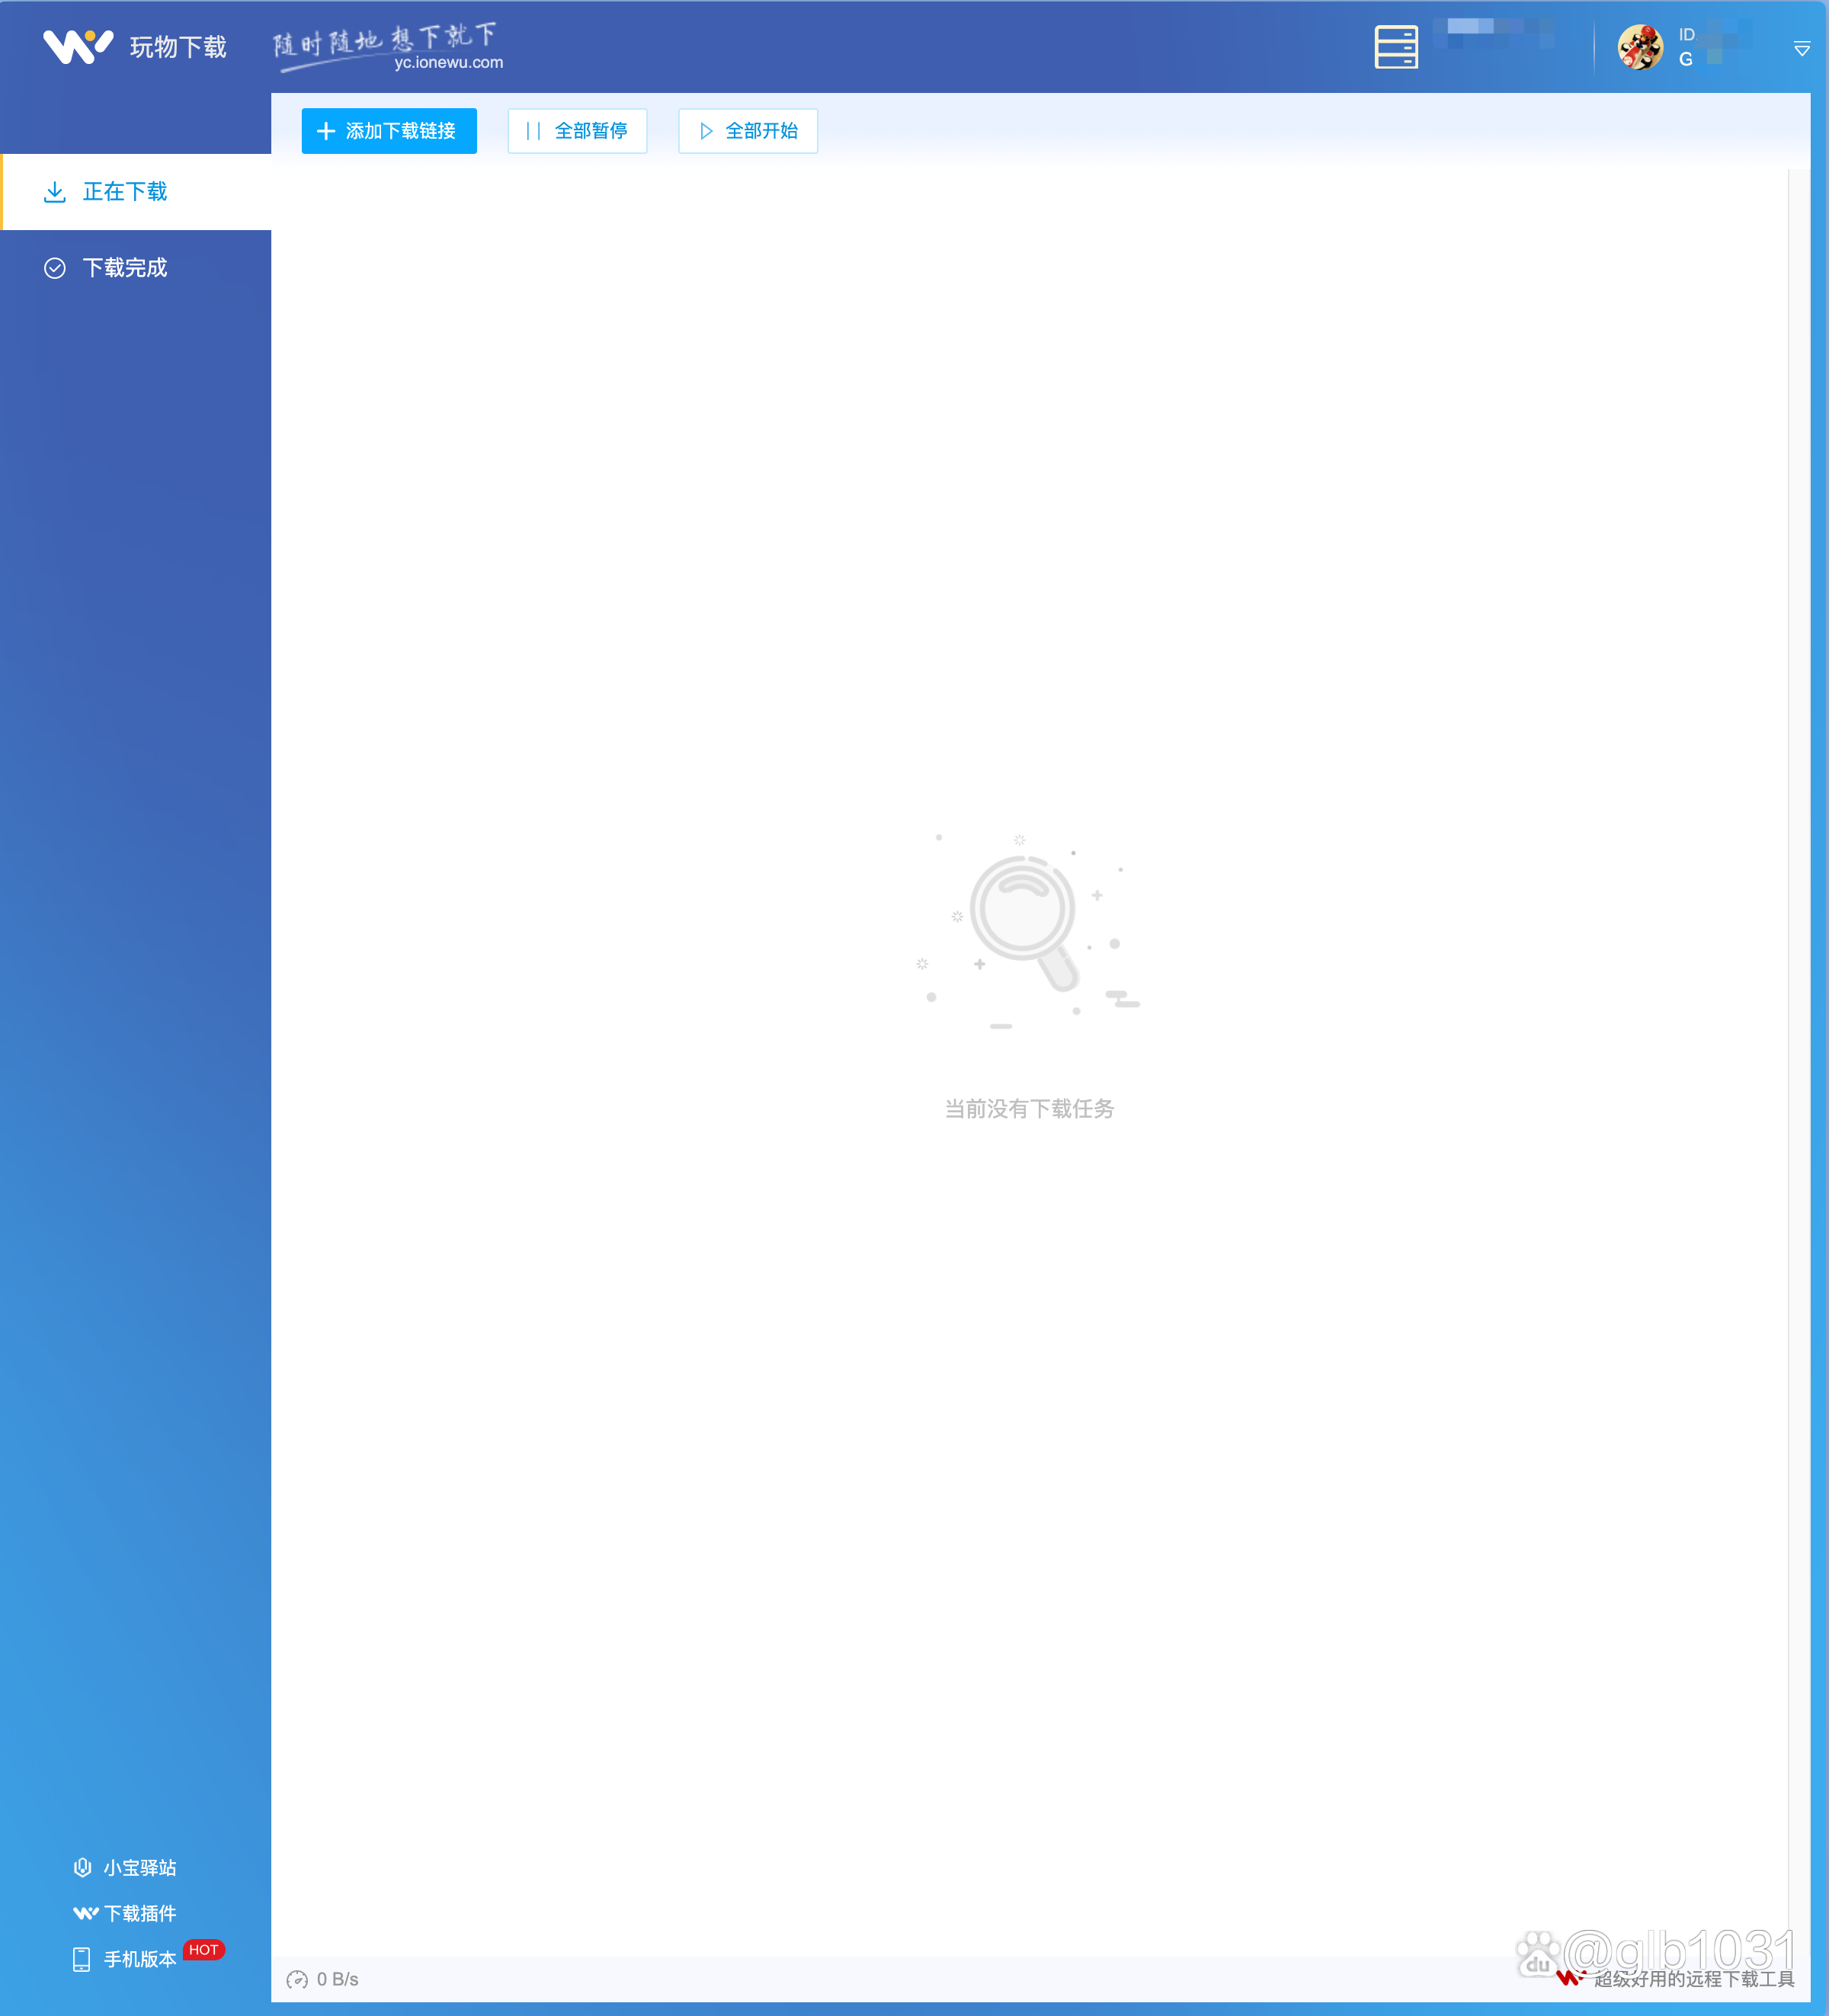
Task: Select the 下载完成 tab
Action: (137, 268)
